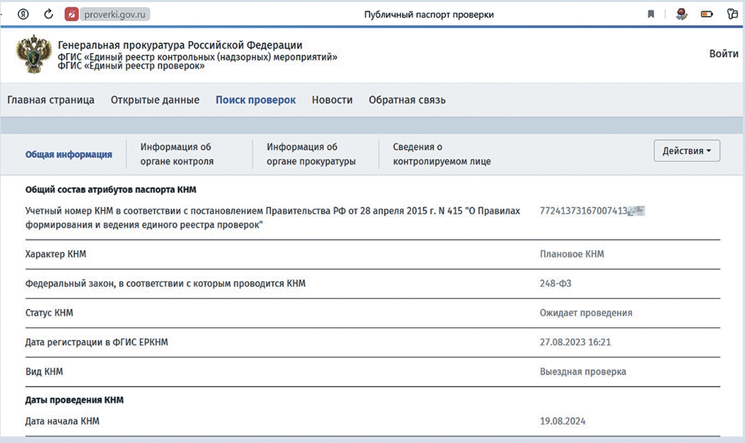The image size is (745, 443).
Task: Navigate to Обратная связь
Action: (x=407, y=100)
